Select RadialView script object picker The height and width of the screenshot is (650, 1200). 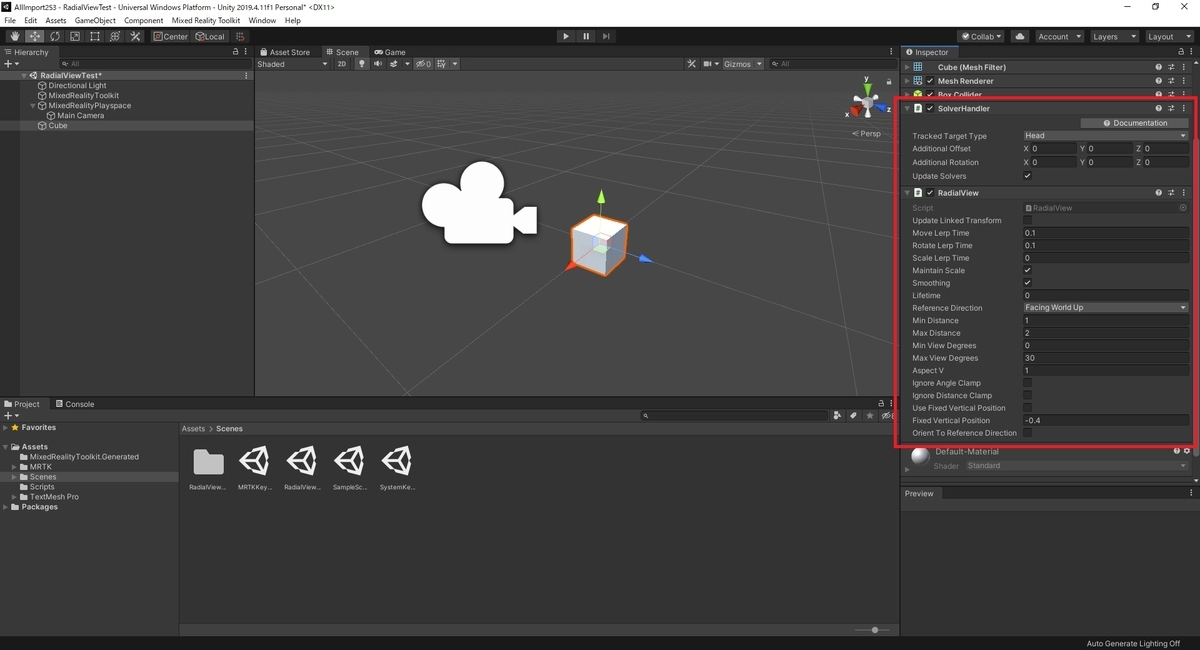click(1183, 208)
